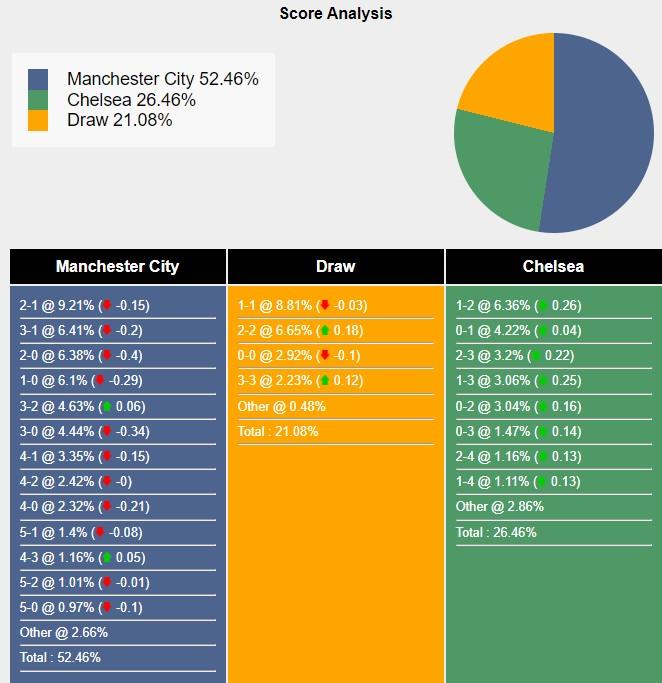662x683 pixels.
Task: Click the green arrow beside 4-3 @ 1.16%
Action: (107, 557)
